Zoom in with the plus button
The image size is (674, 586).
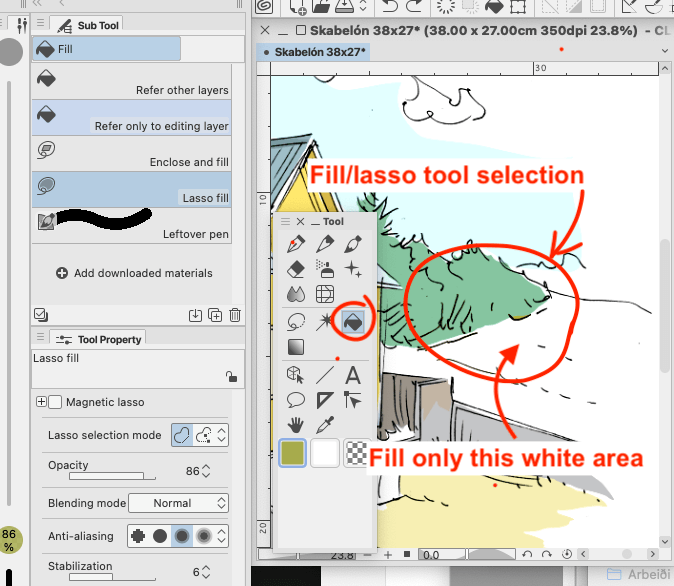tap(388, 555)
